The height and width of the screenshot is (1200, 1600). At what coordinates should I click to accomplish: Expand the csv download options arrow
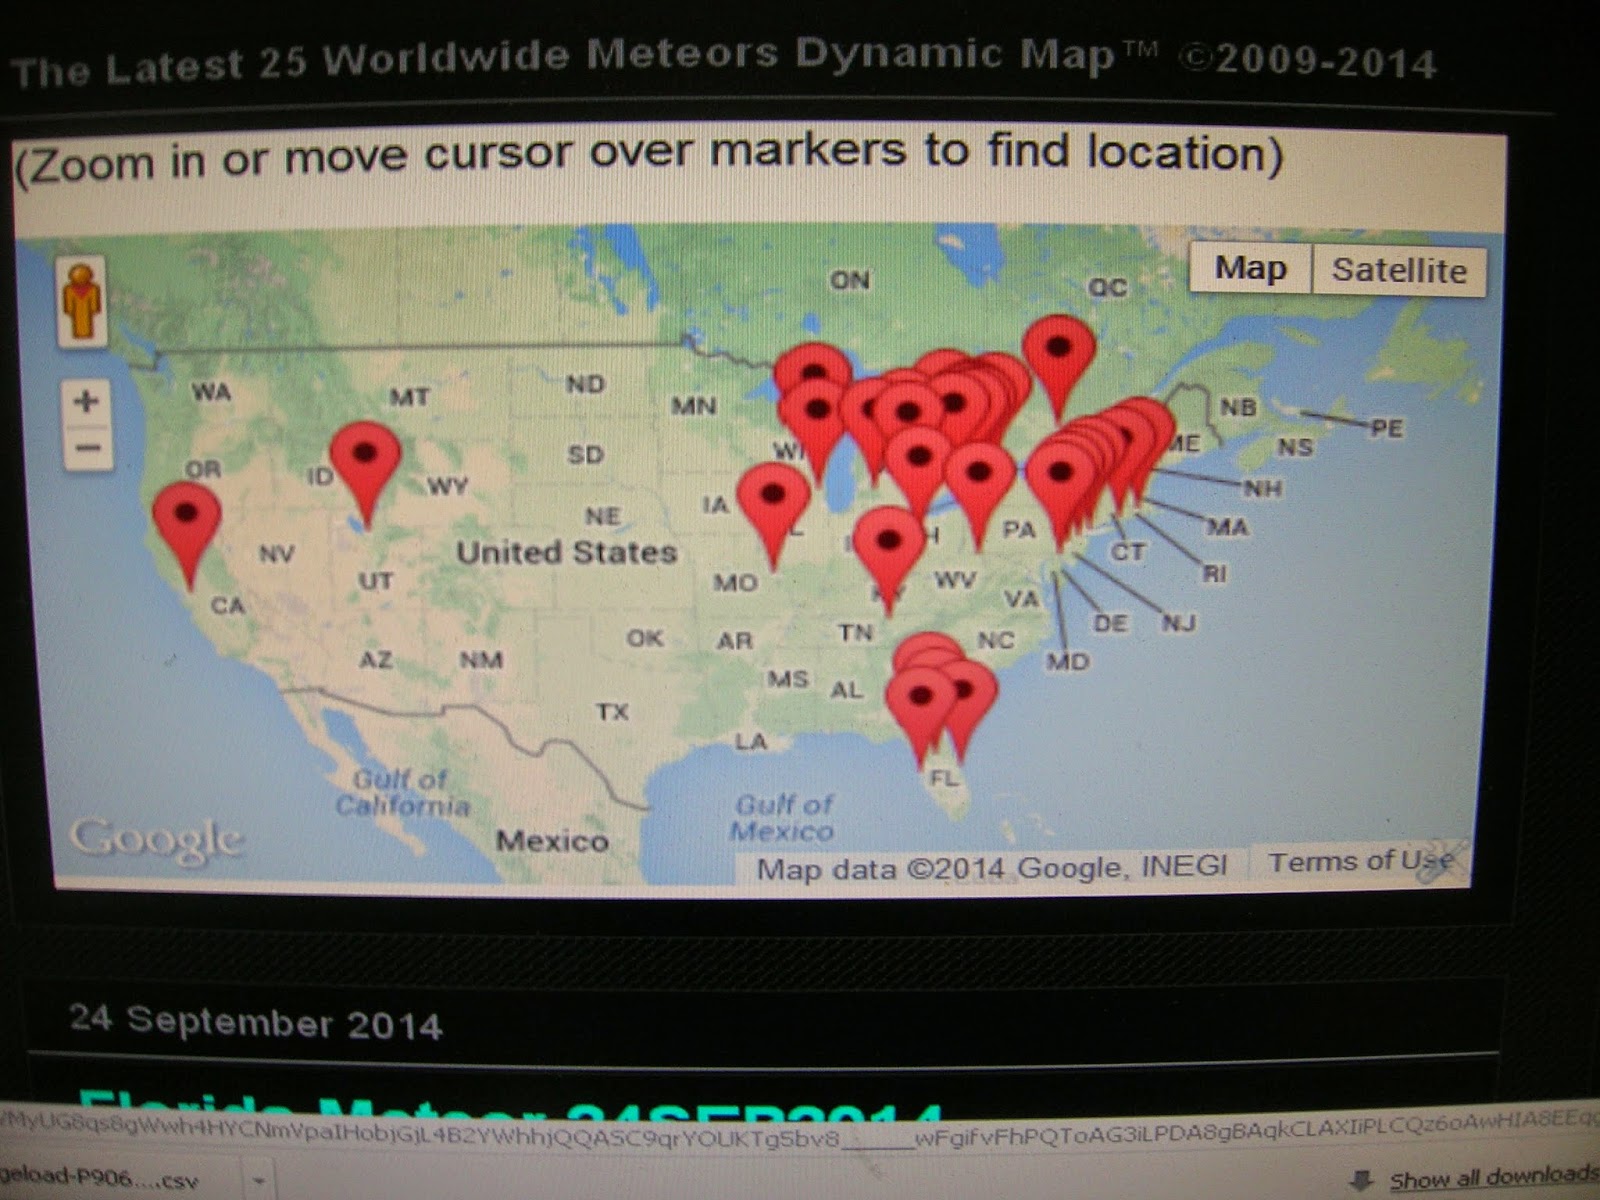point(259,1181)
